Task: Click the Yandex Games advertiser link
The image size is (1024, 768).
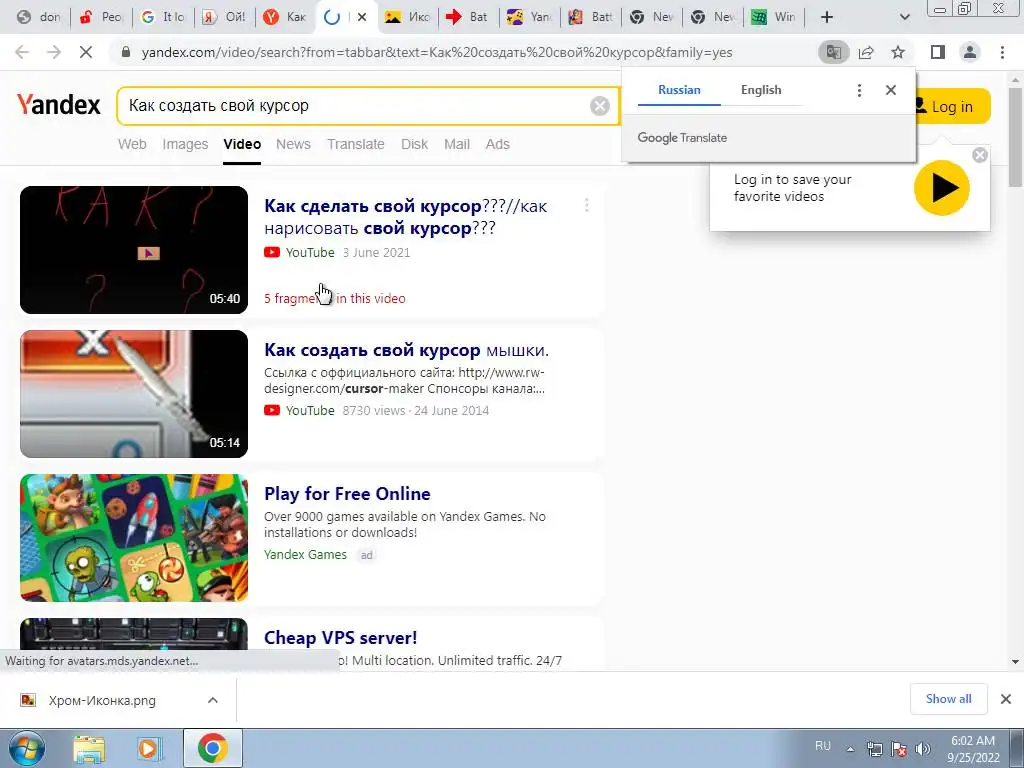Action: pyautogui.click(x=305, y=554)
